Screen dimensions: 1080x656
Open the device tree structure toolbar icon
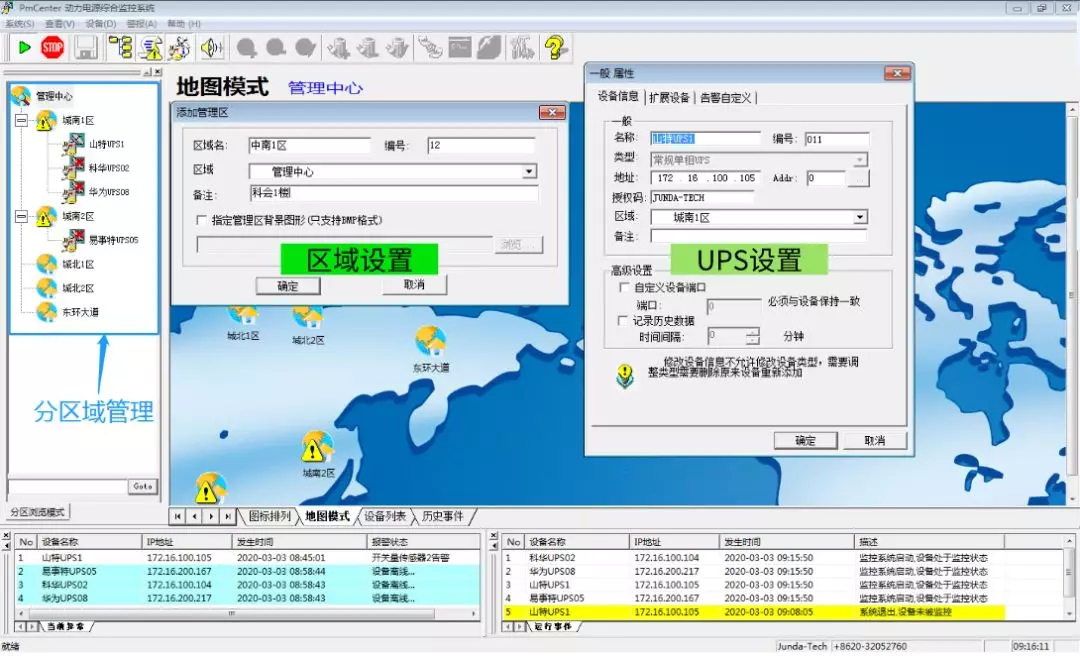pos(121,47)
